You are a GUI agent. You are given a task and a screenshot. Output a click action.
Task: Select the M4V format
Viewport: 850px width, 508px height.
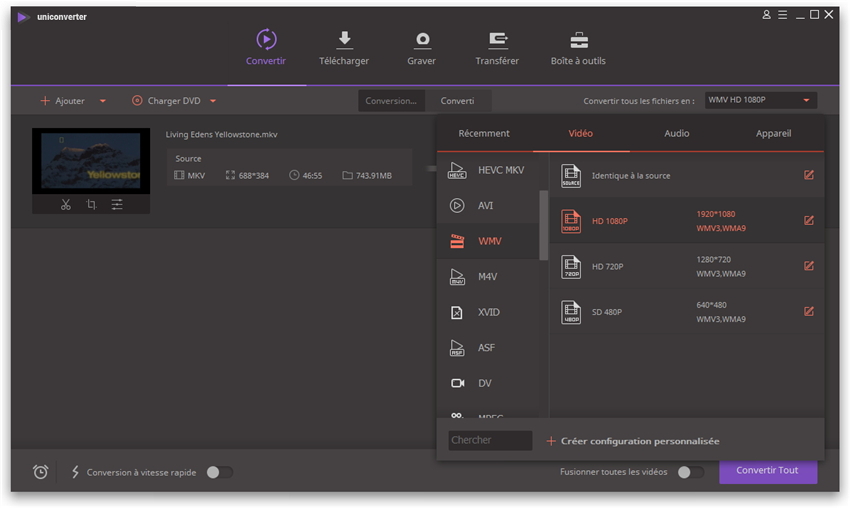tap(488, 276)
